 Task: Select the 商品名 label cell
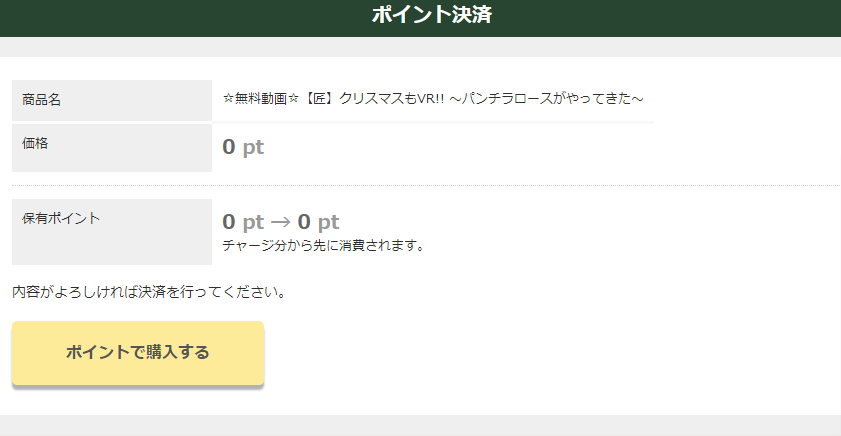click(112, 100)
